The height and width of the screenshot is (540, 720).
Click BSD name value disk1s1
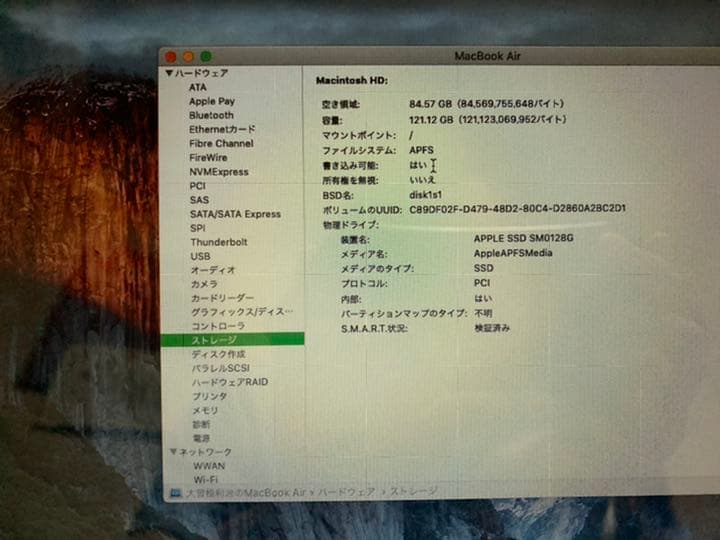425,195
